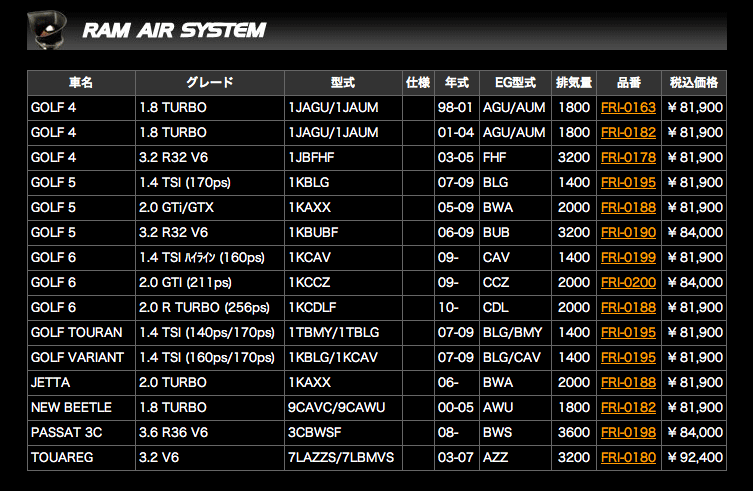Select the 00-05 model year cell
This screenshot has height=491, width=753.
pos(457,407)
